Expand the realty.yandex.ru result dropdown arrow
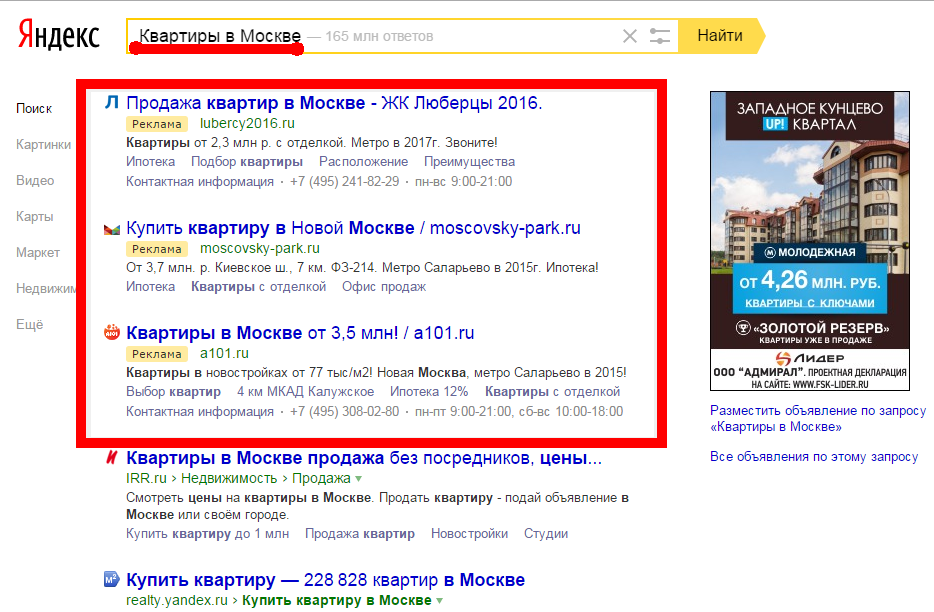The width and height of the screenshot is (934, 612). point(440,601)
